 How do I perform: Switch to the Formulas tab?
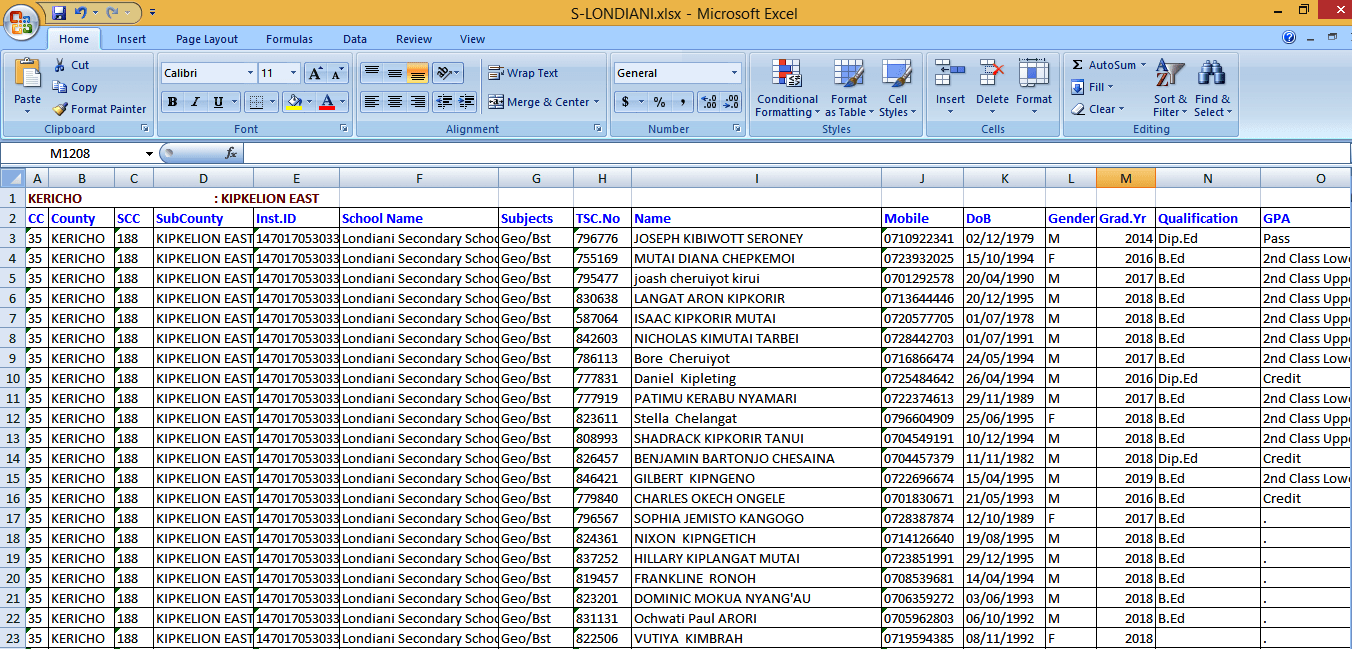289,39
